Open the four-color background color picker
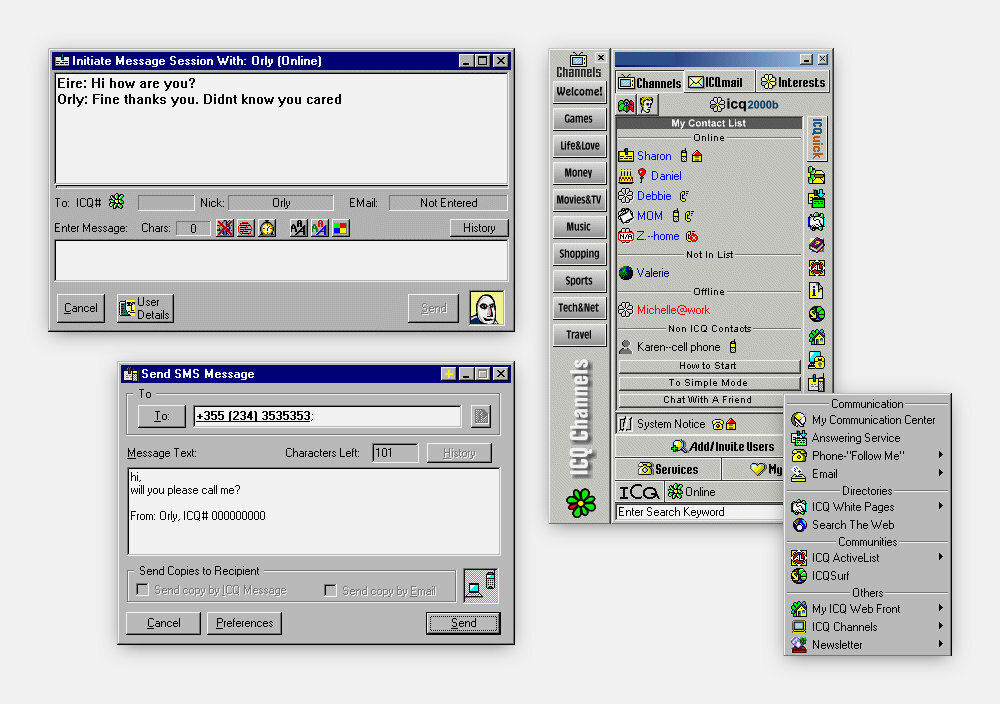The height and width of the screenshot is (704, 1000). pos(341,228)
